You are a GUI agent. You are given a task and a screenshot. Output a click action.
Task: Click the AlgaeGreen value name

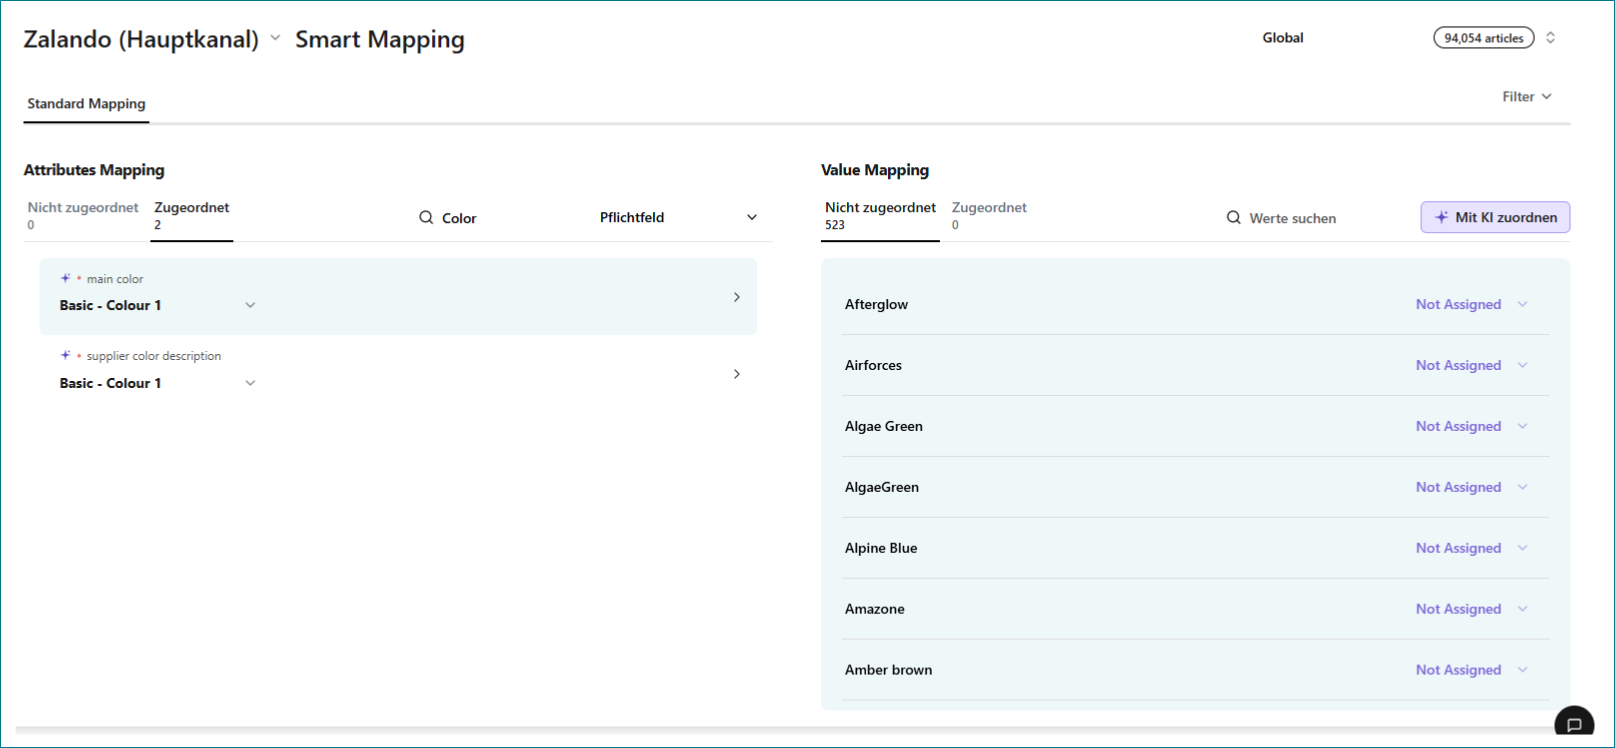pyautogui.click(x=882, y=487)
